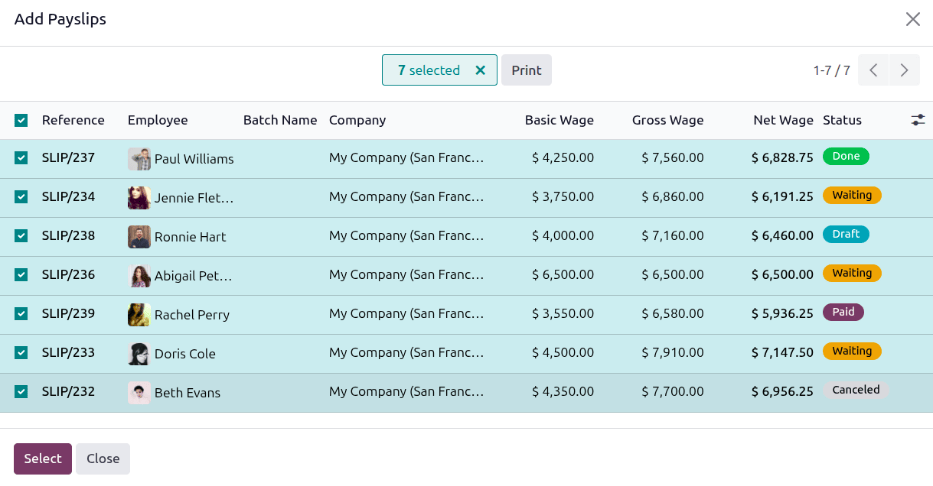The image size is (933, 486).
Task: Sort by Net Wage column header
Action: (x=782, y=120)
